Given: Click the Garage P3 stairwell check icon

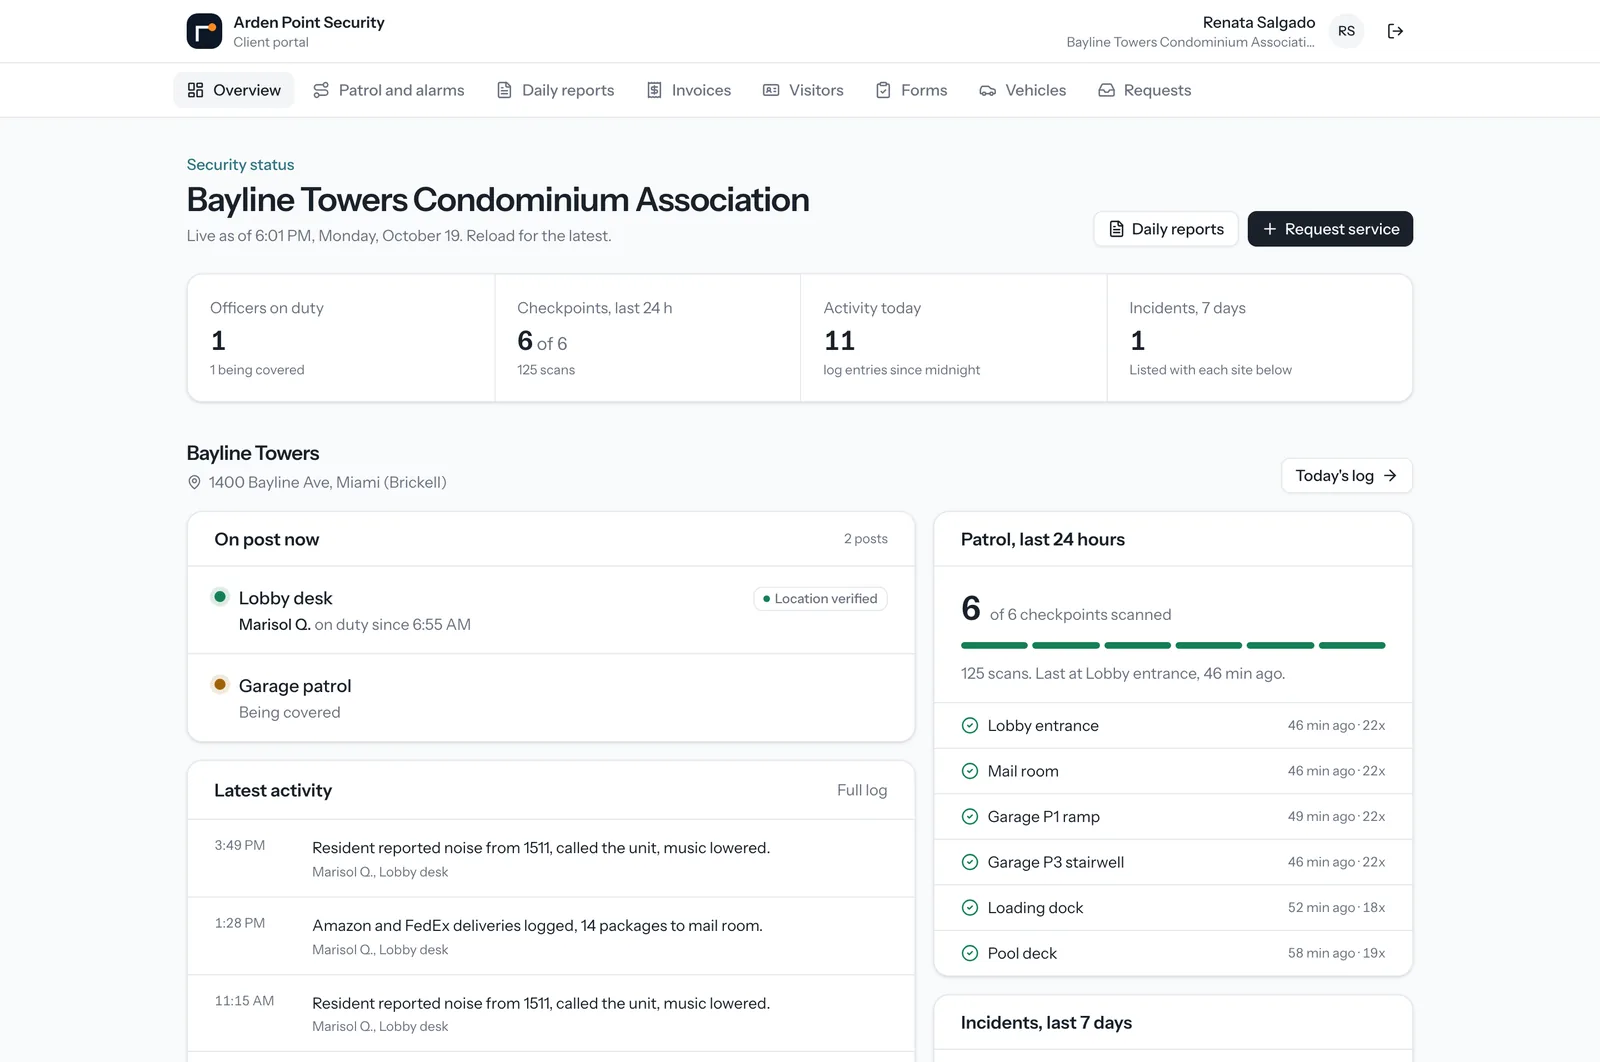Looking at the screenshot, I should point(969,862).
